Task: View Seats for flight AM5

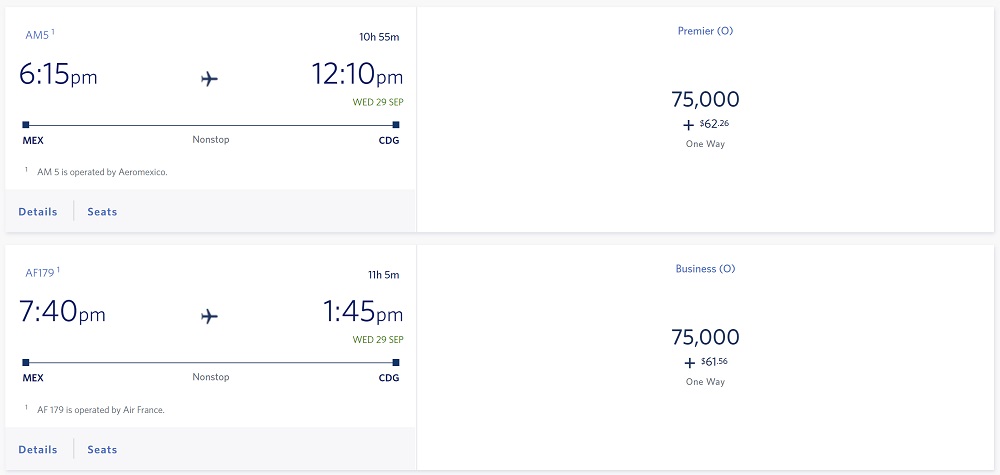Action: coord(102,212)
